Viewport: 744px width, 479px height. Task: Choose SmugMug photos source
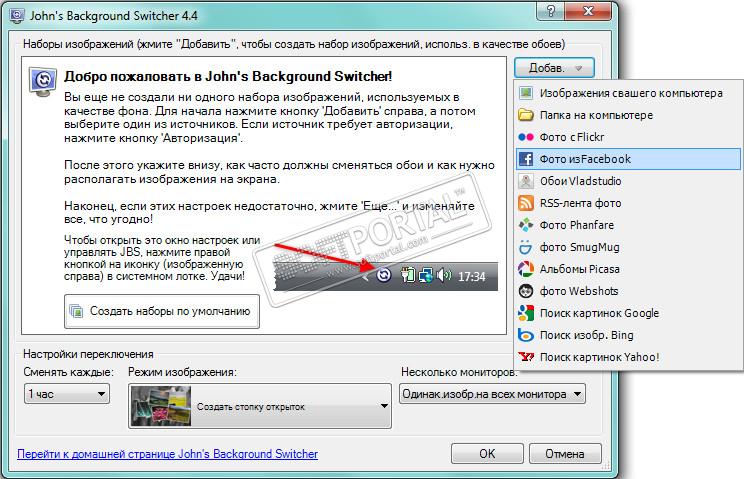[x=628, y=247]
